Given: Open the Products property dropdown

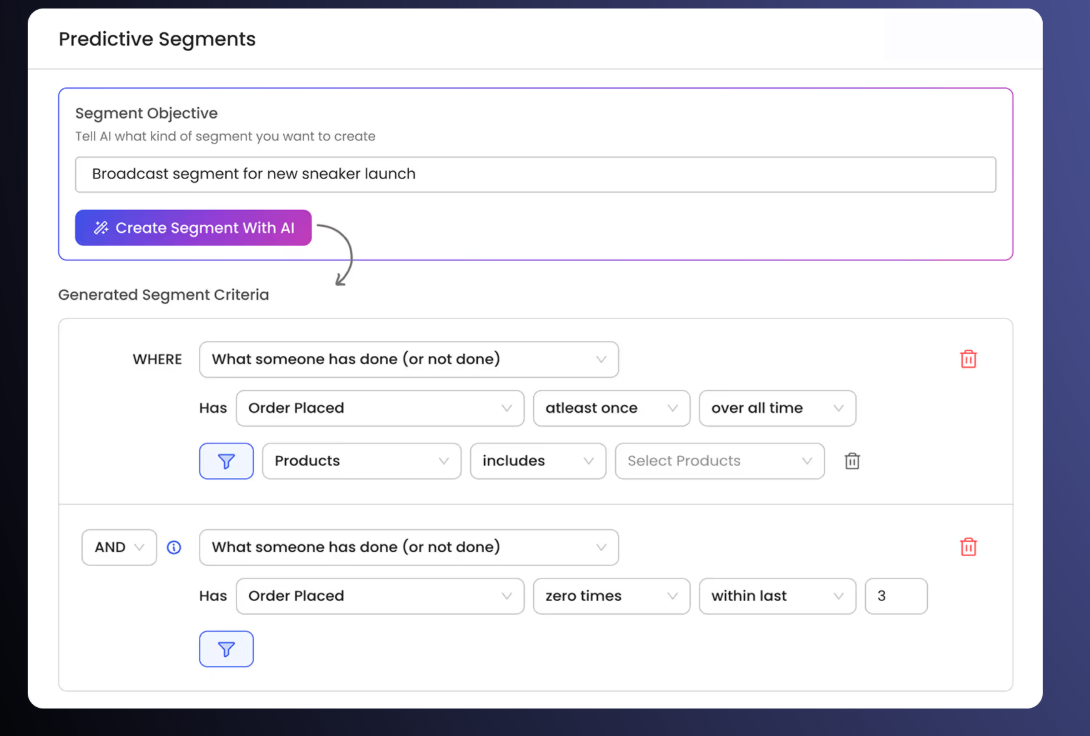Looking at the screenshot, I should (x=361, y=461).
